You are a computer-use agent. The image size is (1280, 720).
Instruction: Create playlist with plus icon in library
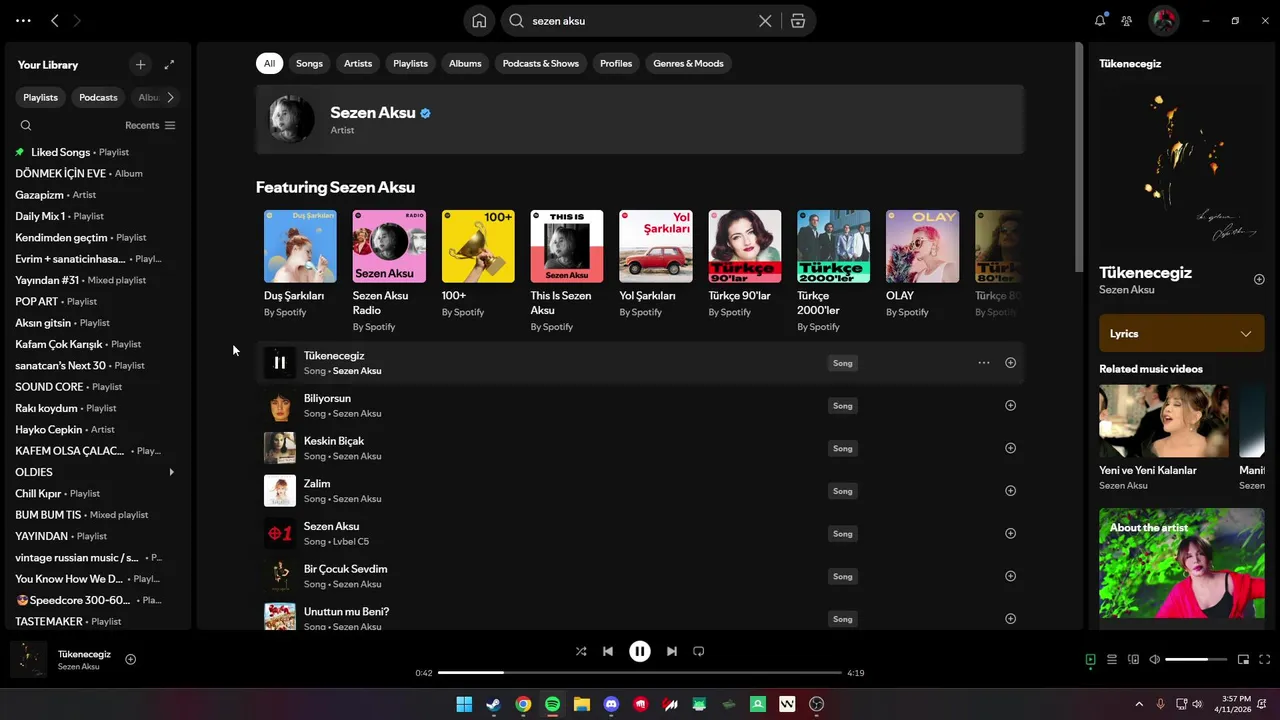(140, 65)
